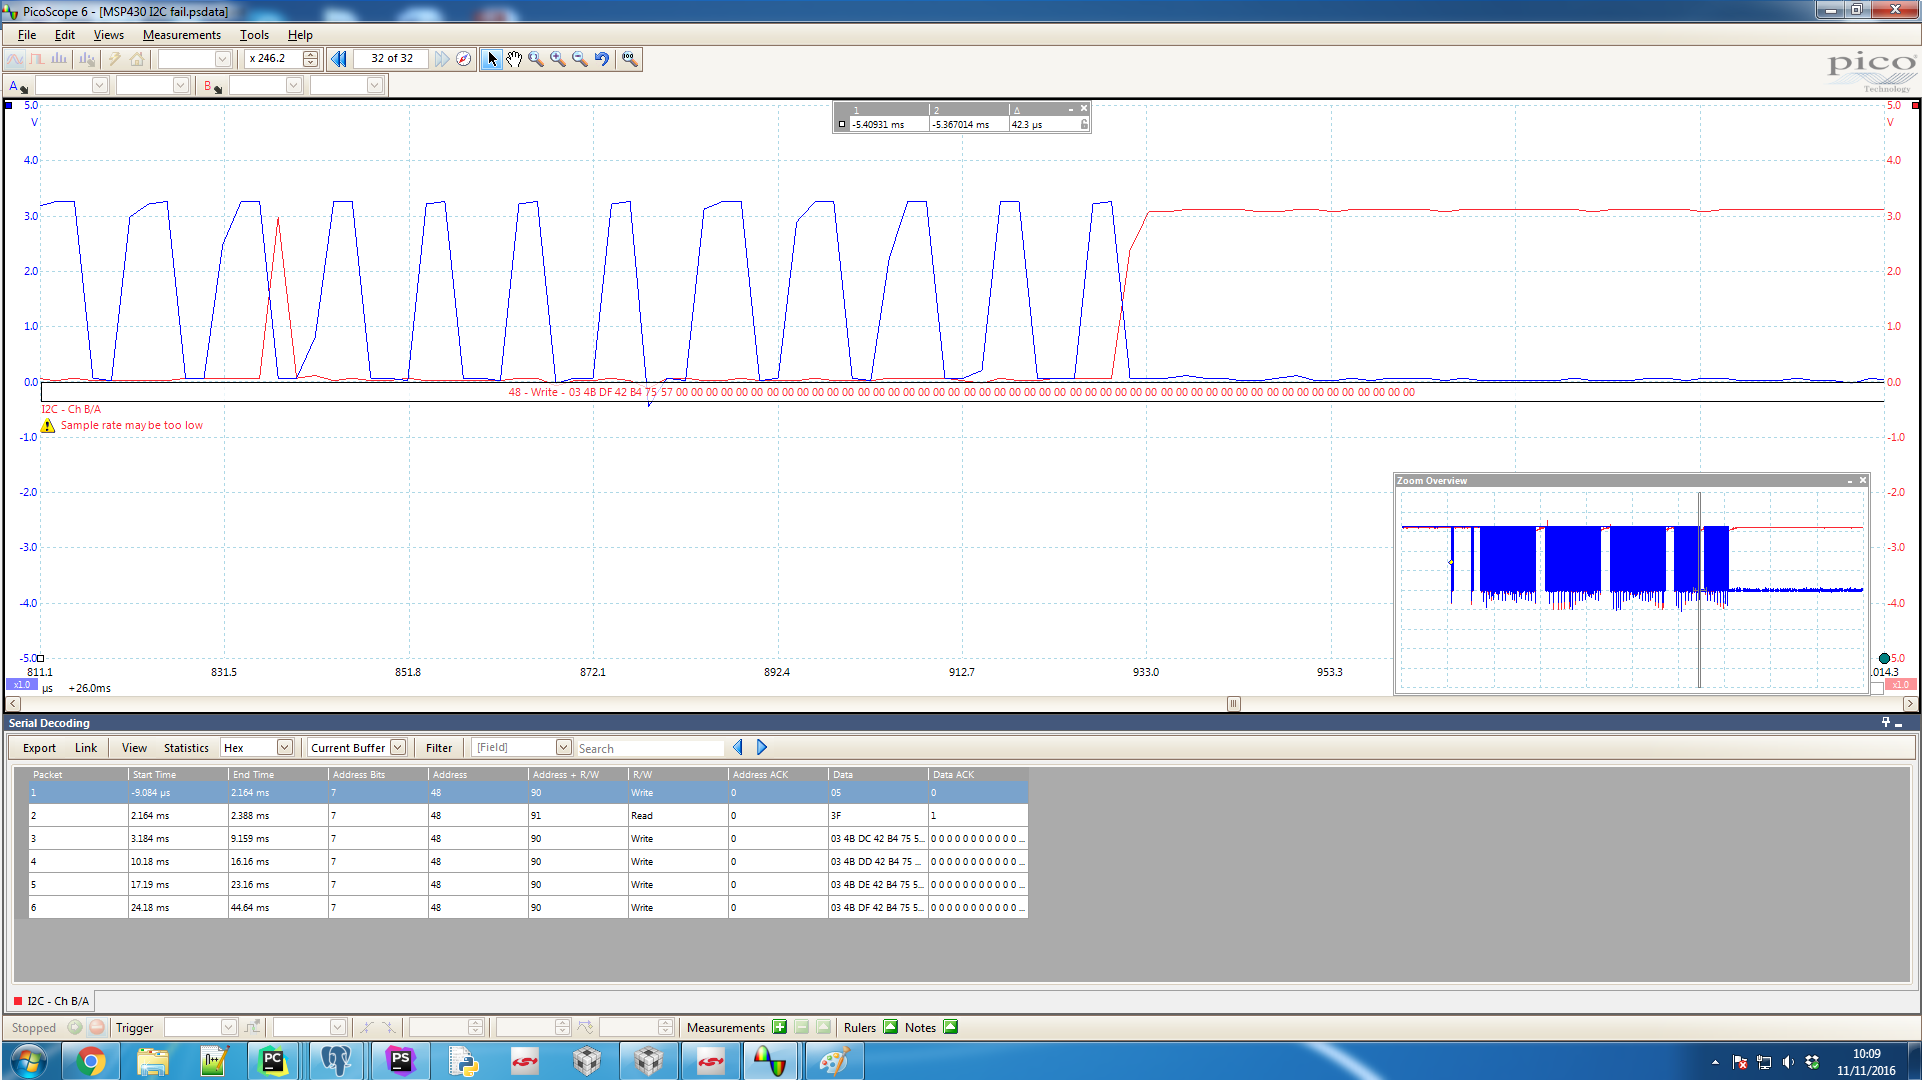Click the Export button in Serial Decoding
This screenshot has width=1923, height=1082.
[x=40, y=748]
